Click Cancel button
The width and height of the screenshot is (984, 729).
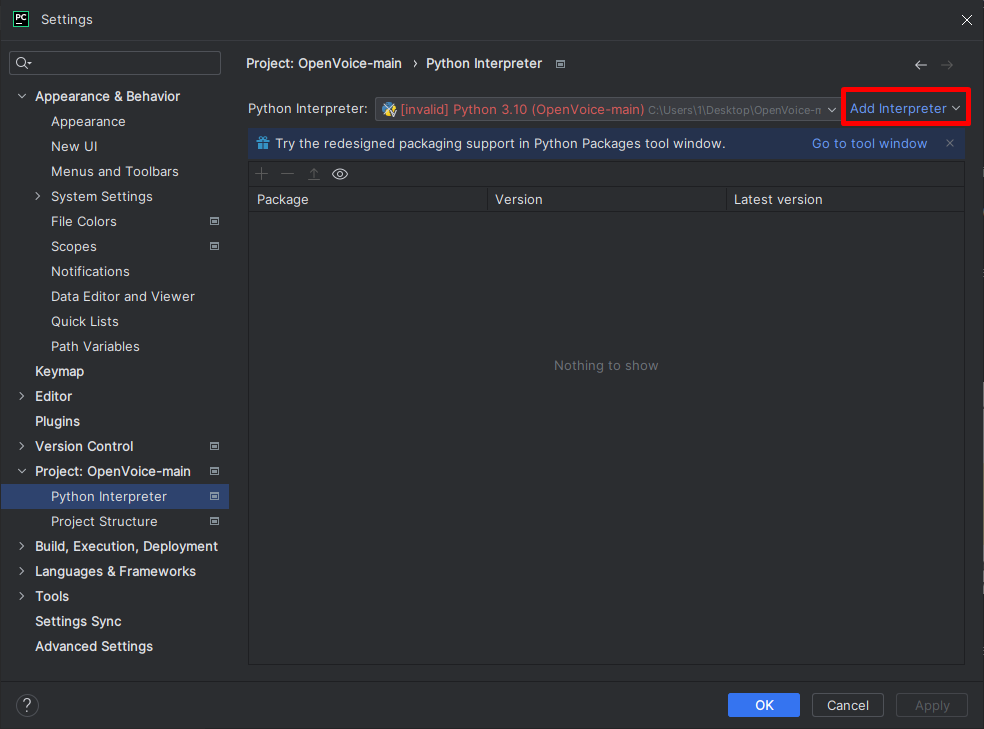click(848, 705)
